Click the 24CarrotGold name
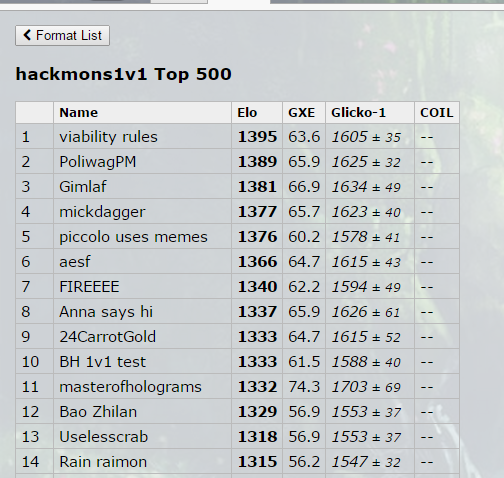The image size is (504, 478). click(x=107, y=337)
